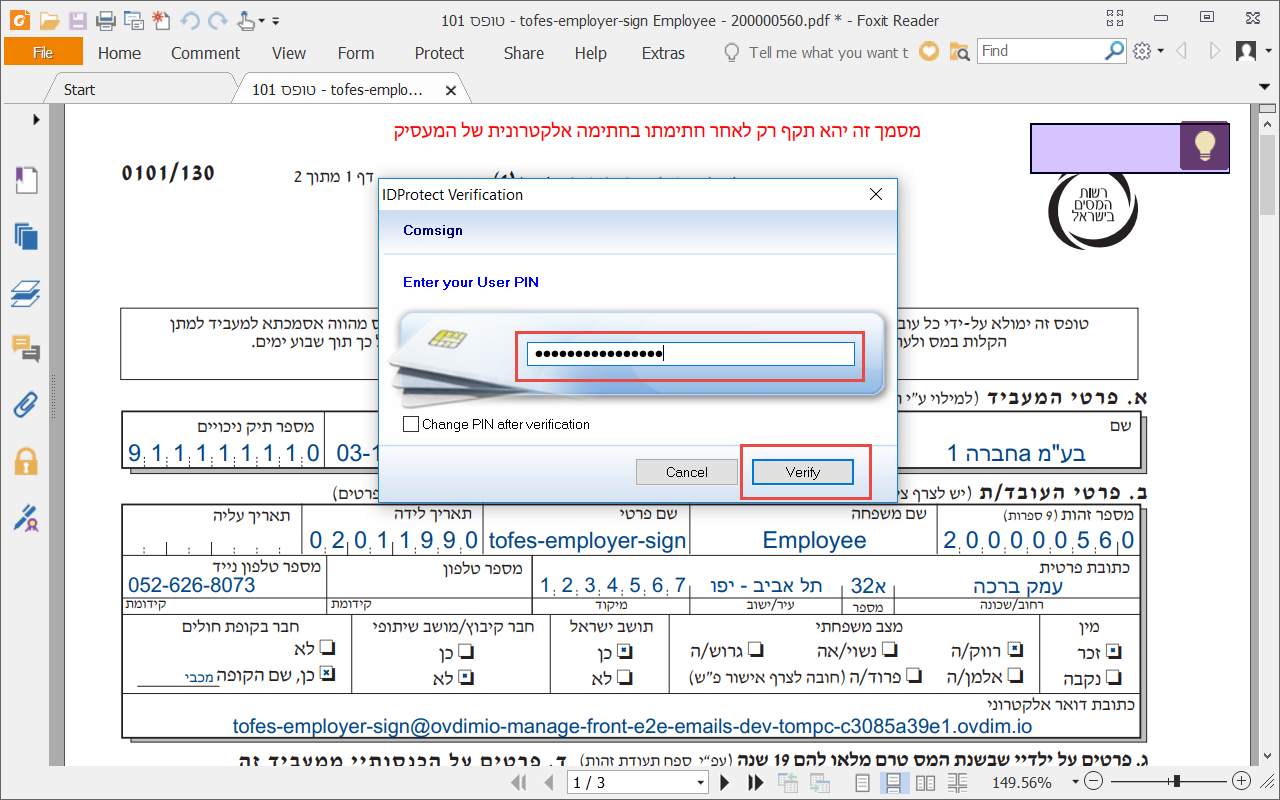This screenshot has width=1280, height=800.
Task: Zoom out with the minus button
Action: click(x=1093, y=781)
